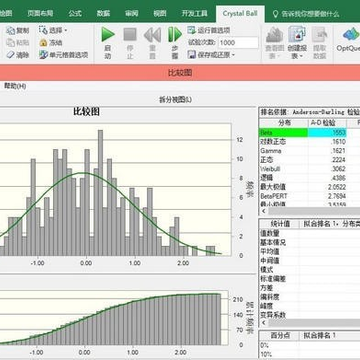Click the 中间值 statistics row
This screenshot has height=360, width=360.
coord(309,260)
